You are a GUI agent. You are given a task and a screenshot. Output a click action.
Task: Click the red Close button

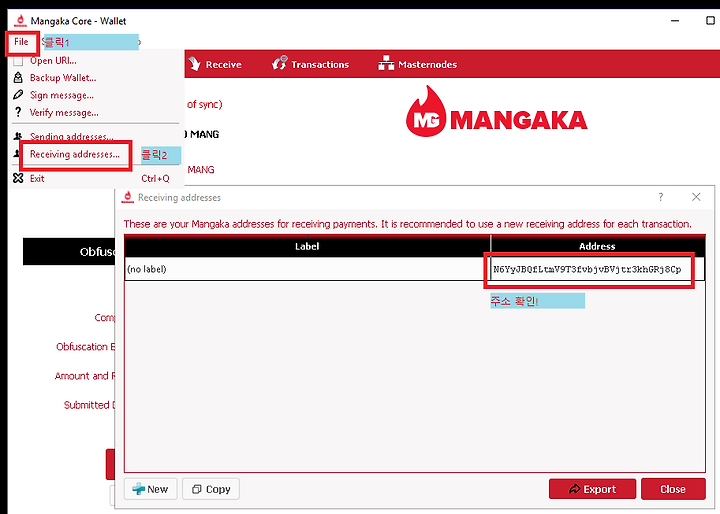tap(673, 489)
